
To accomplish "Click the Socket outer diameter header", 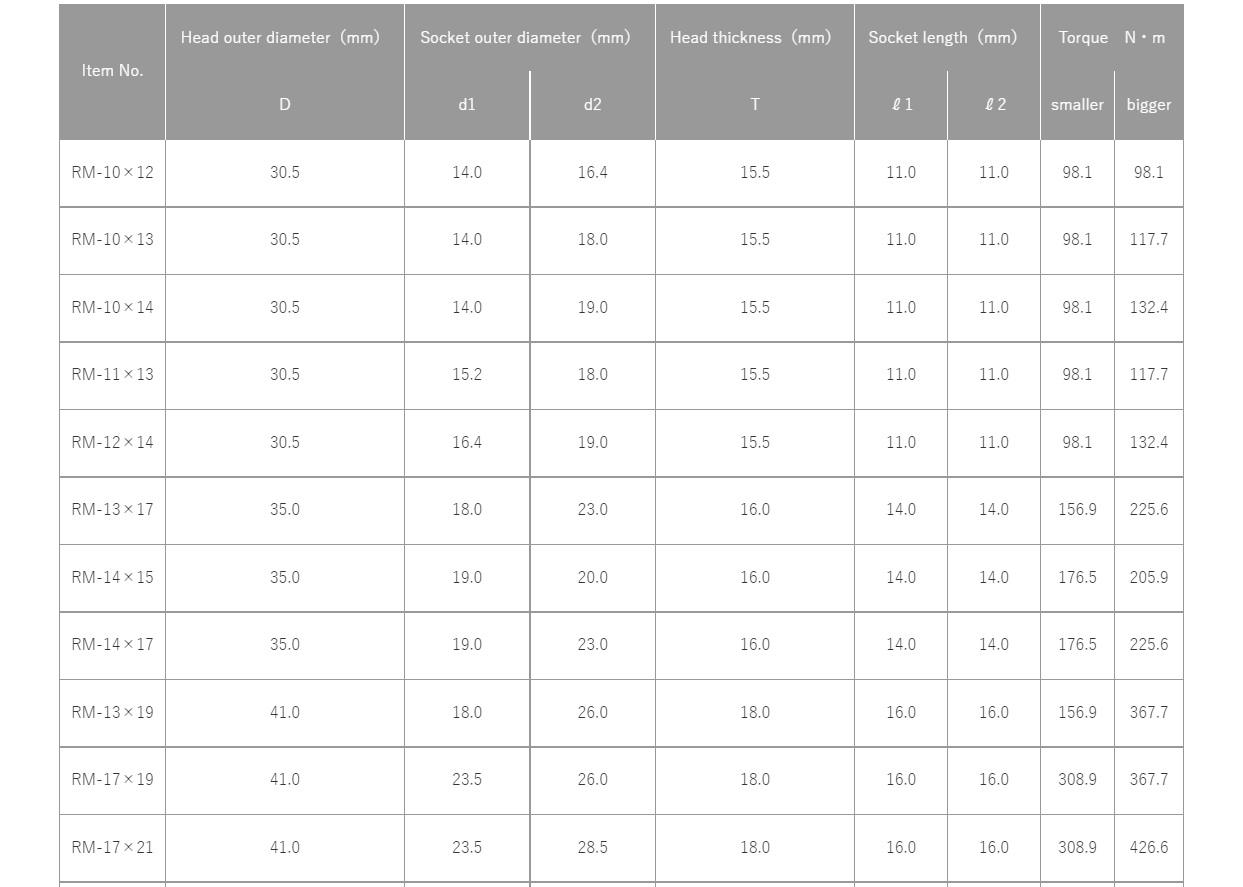I will [525, 38].
